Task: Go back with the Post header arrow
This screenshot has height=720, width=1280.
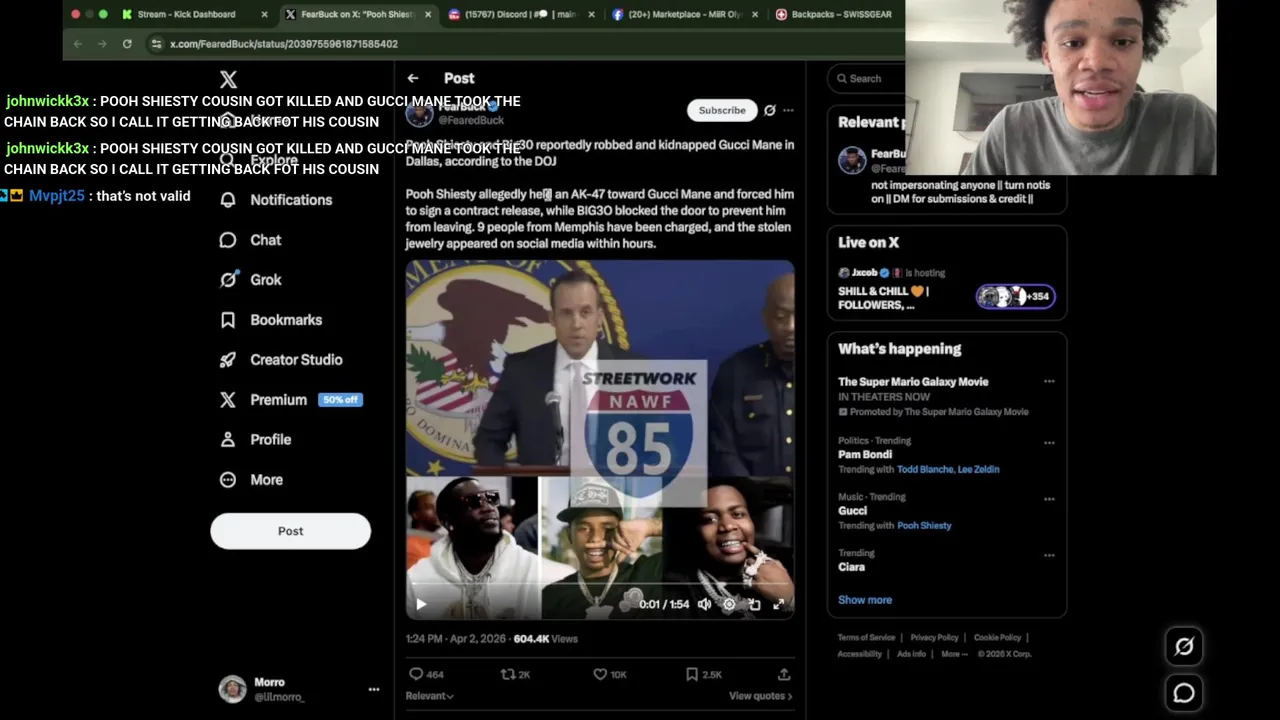Action: [413, 78]
